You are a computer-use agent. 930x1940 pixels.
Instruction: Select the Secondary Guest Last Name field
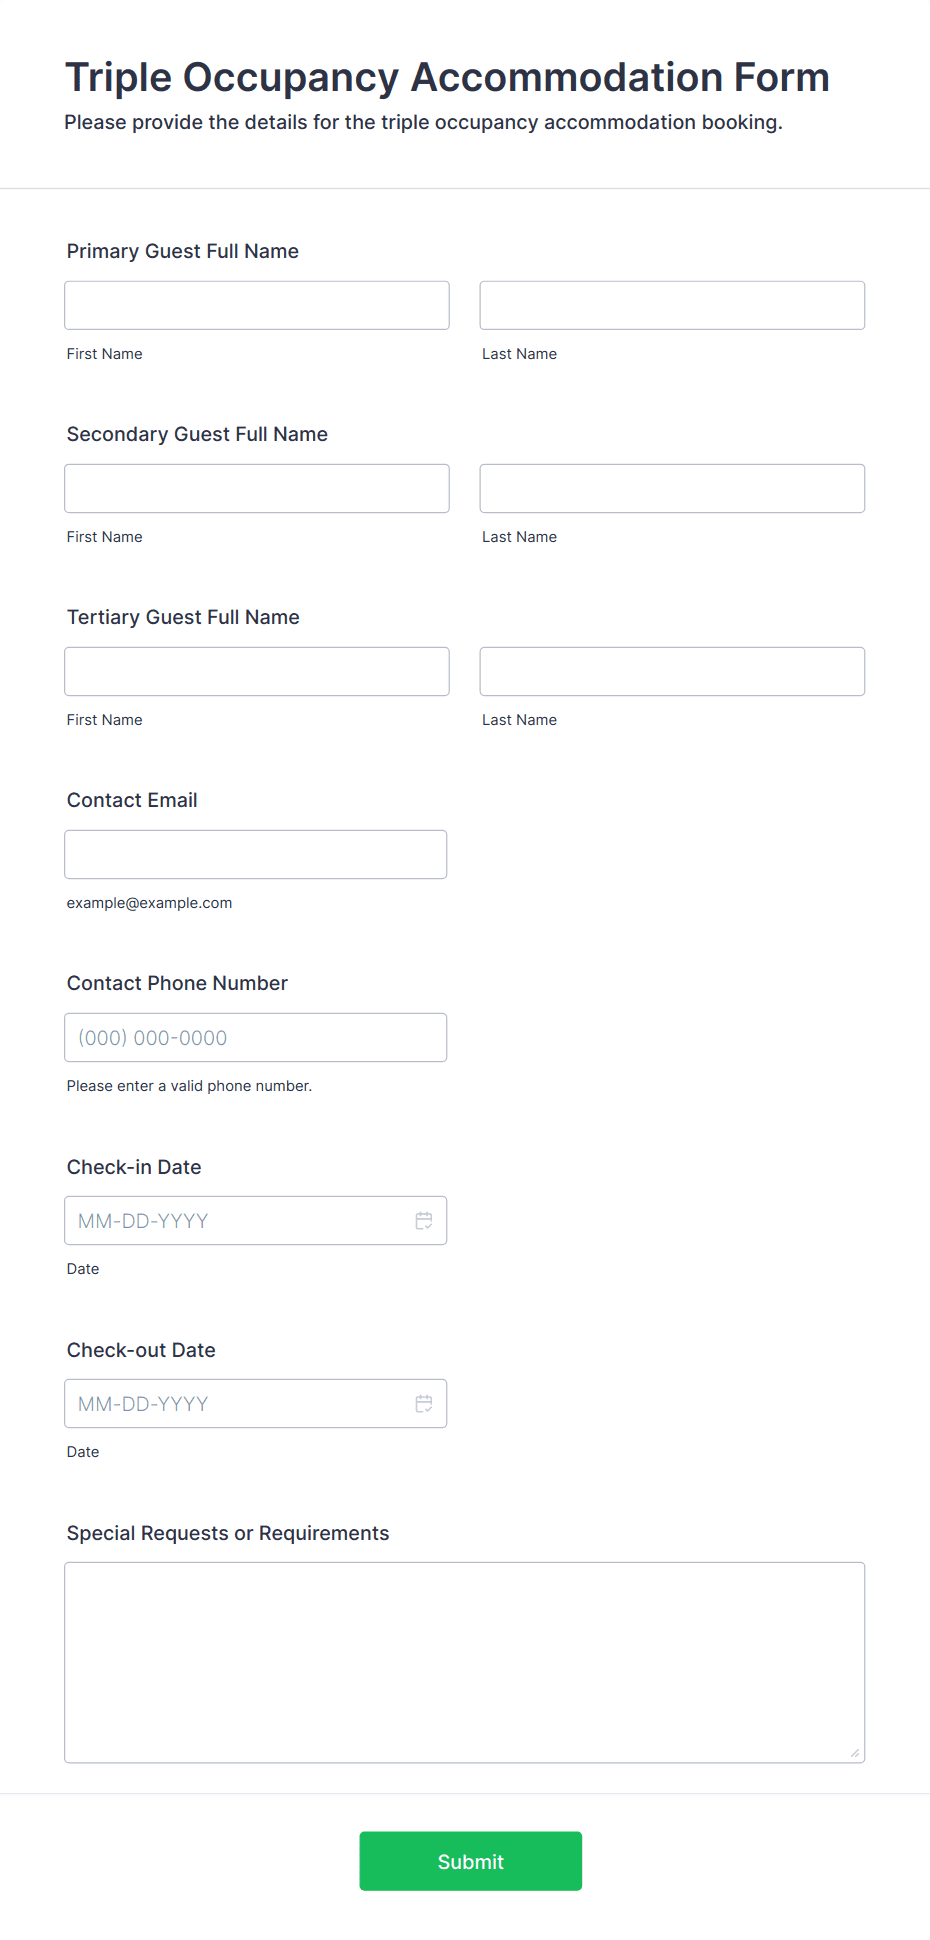tap(672, 488)
